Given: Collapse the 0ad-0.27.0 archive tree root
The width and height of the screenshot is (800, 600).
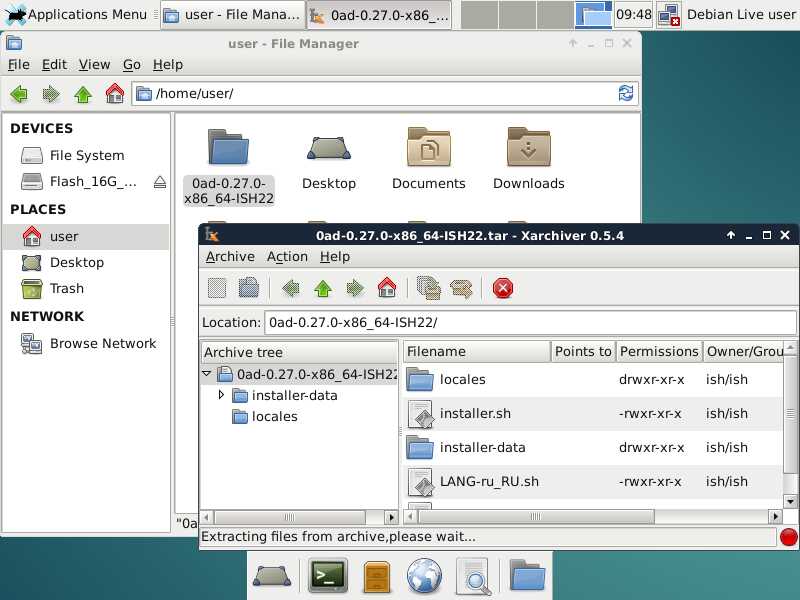Looking at the screenshot, I should coord(207,374).
